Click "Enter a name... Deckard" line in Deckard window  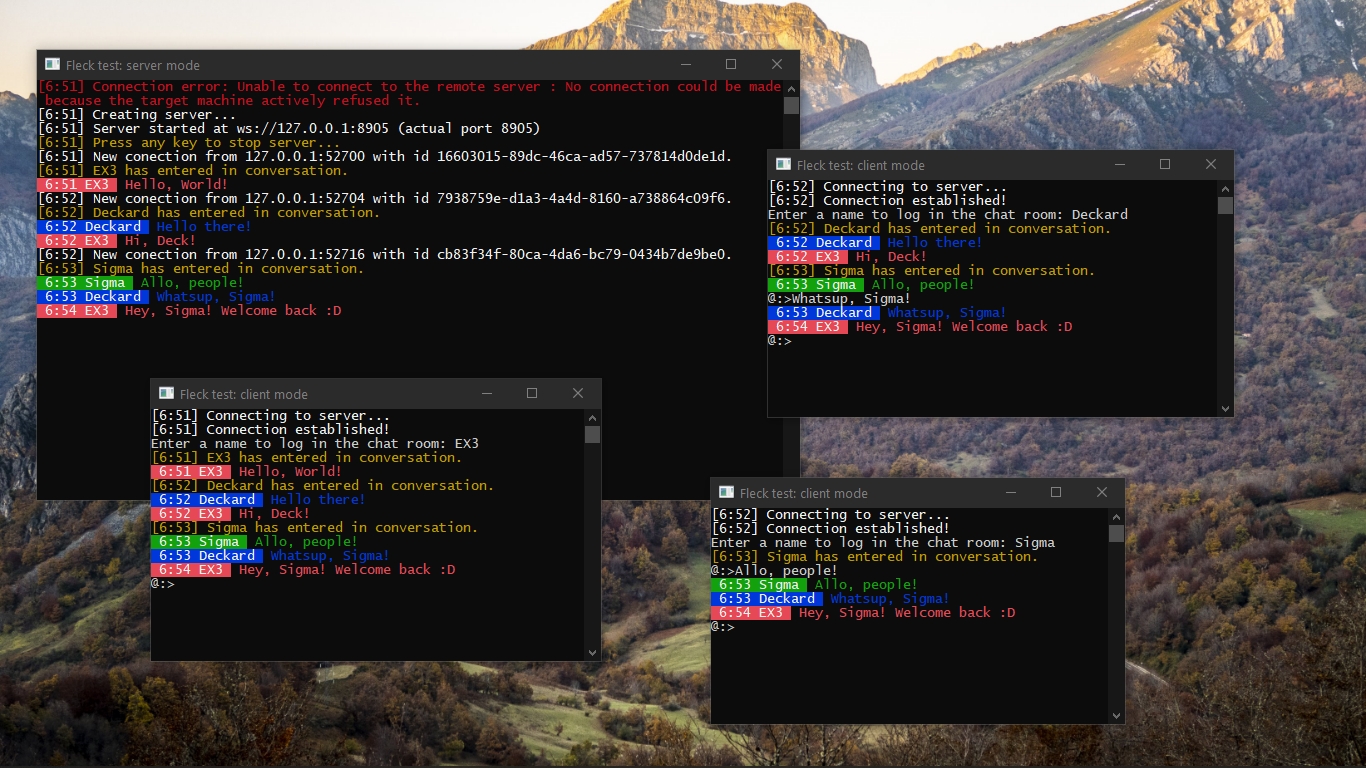tap(948, 215)
